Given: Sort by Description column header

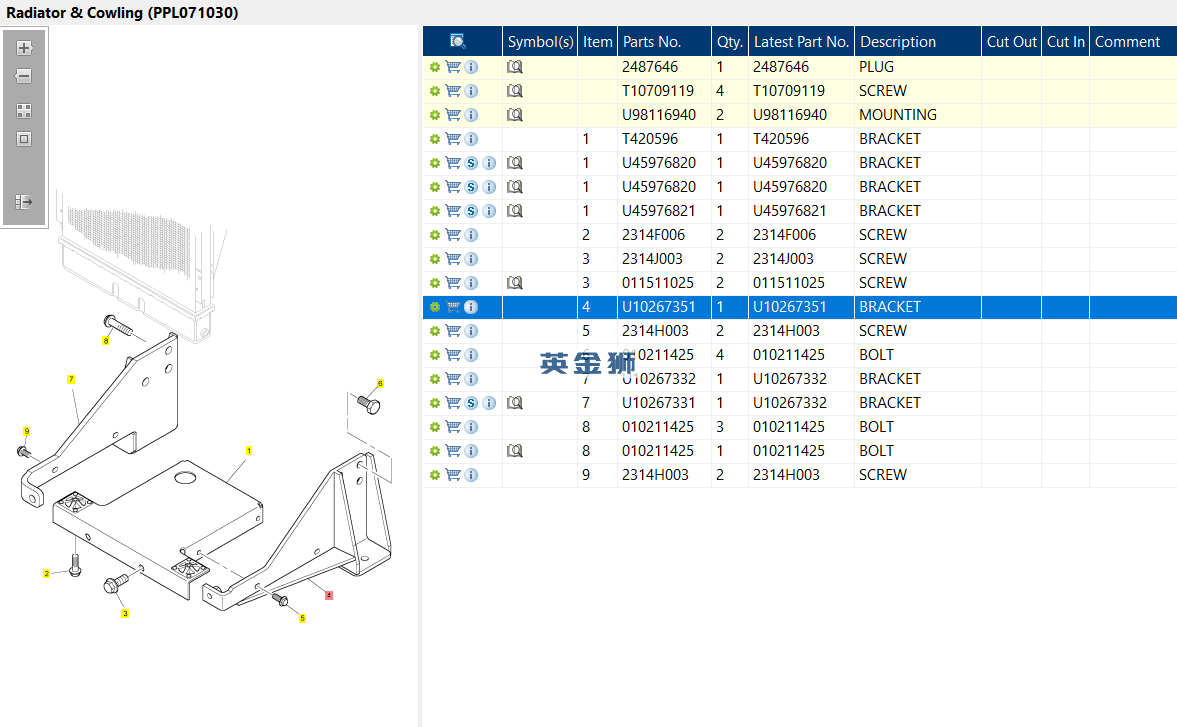Looking at the screenshot, I should [x=898, y=41].
